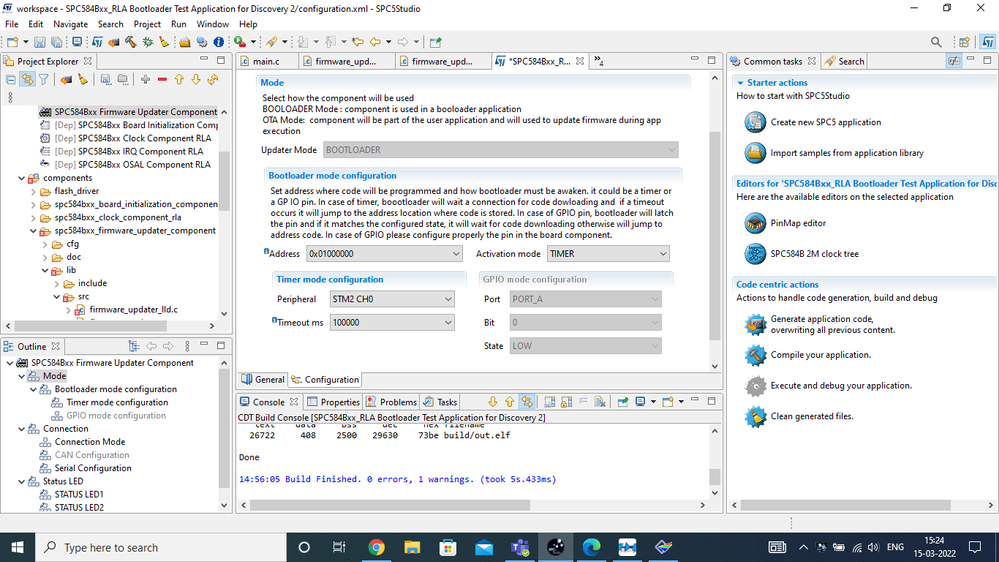999x562 pixels.
Task: Expand the cfg folder in tree
Action: [x=45, y=244]
